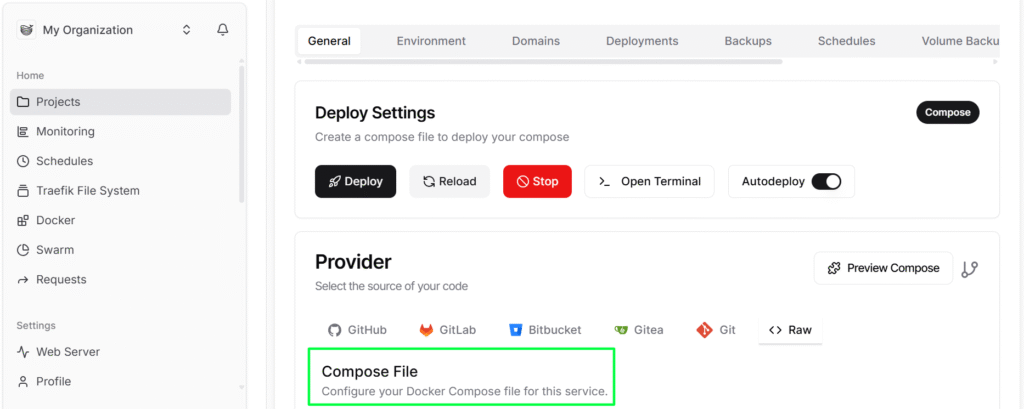Click the Preview Compose button

tap(883, 268)
